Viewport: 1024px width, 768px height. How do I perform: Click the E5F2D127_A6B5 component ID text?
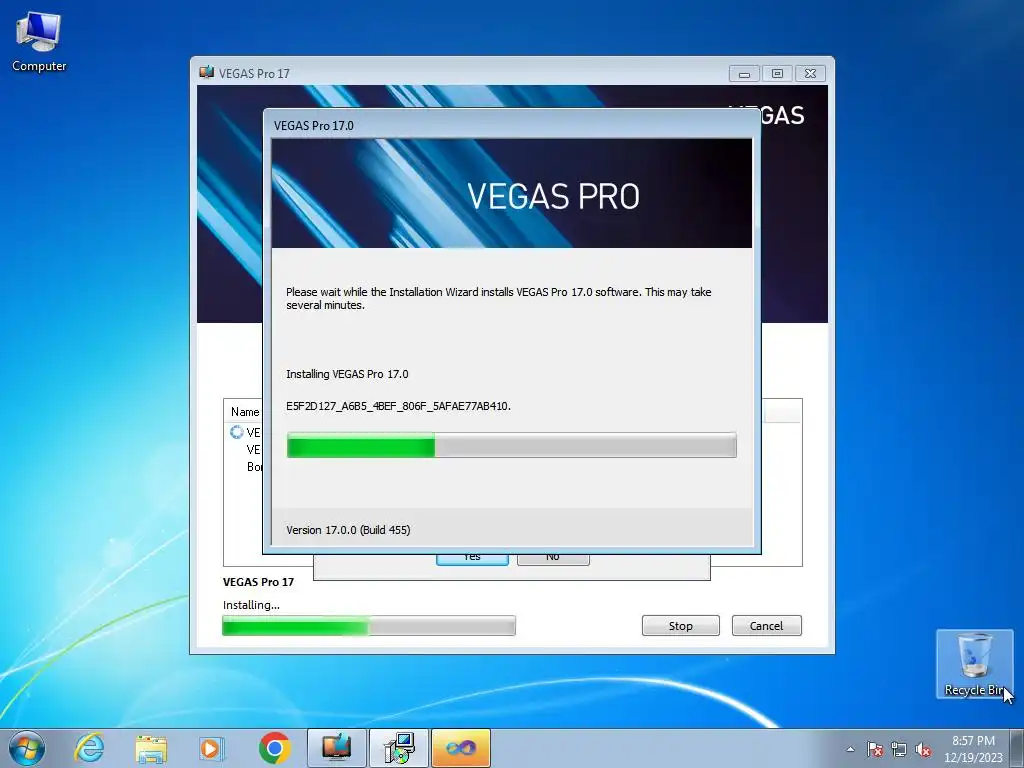pos(398,406)
